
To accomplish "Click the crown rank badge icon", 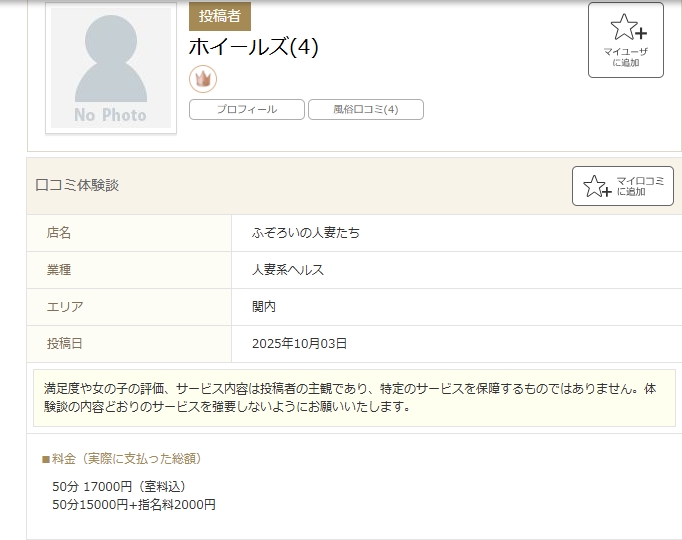I will [x=203, y=79].
